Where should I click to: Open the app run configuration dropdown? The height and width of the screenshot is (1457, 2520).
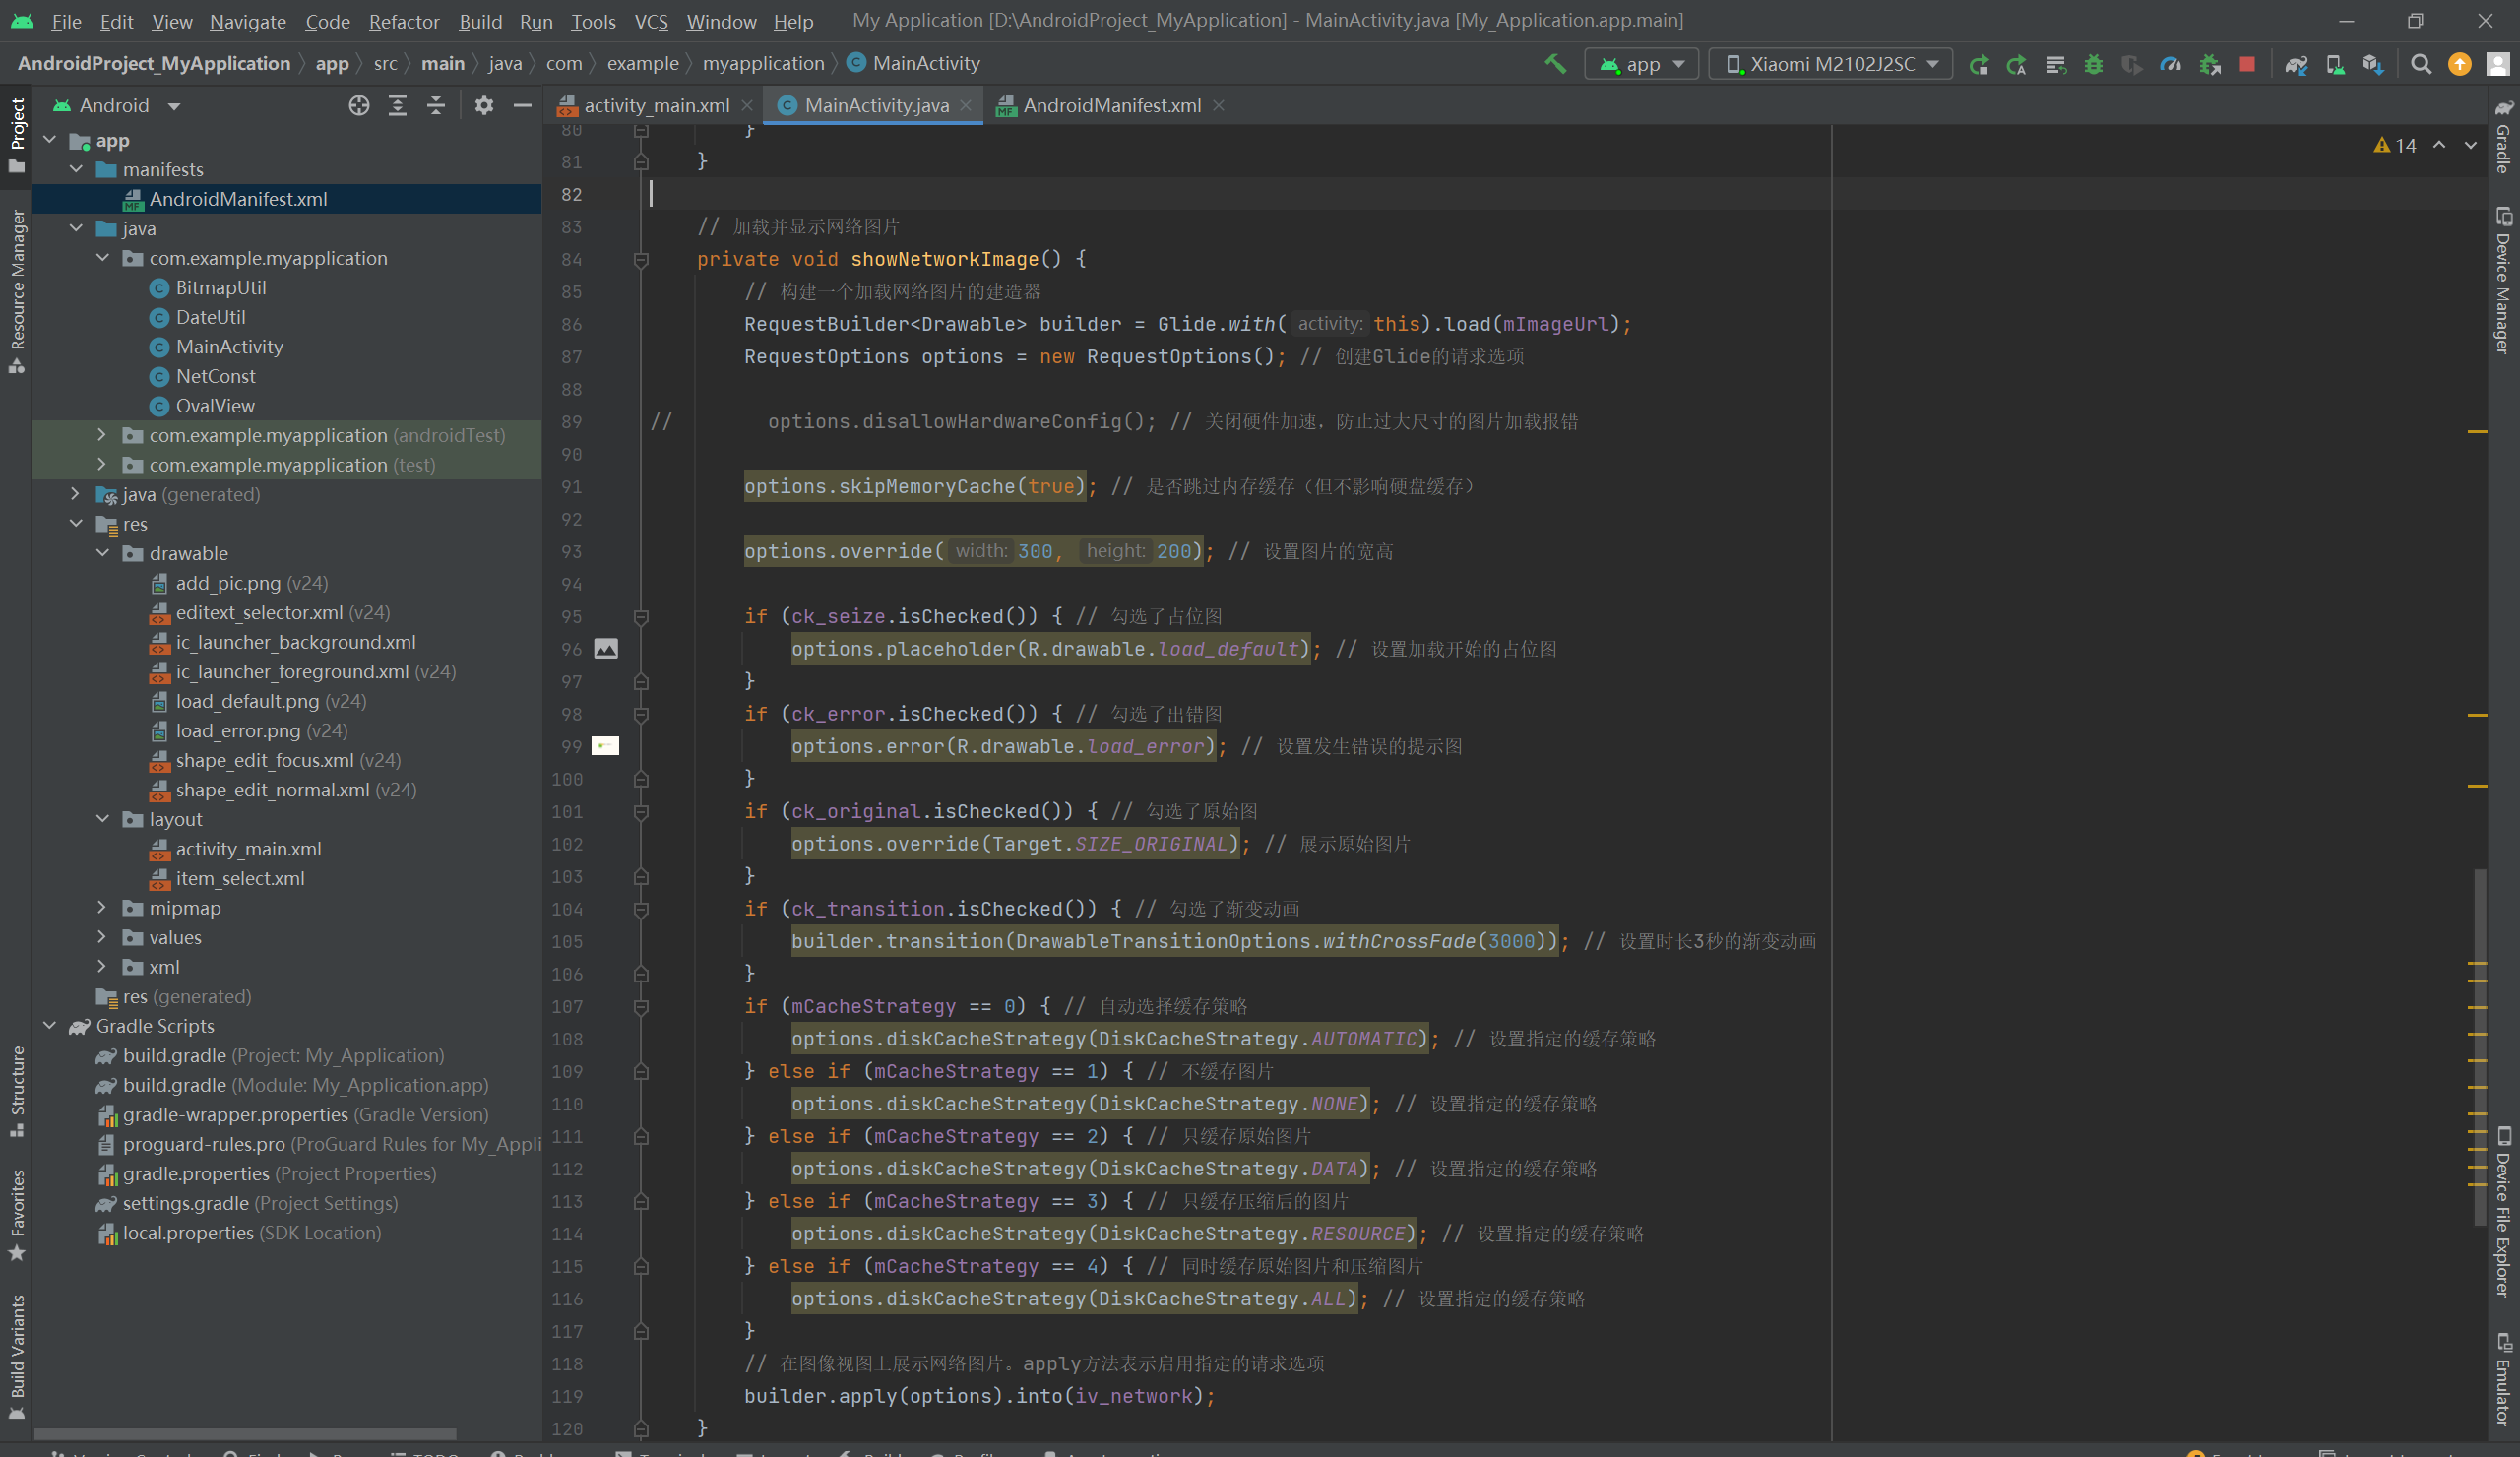[x=1642, y=64]
